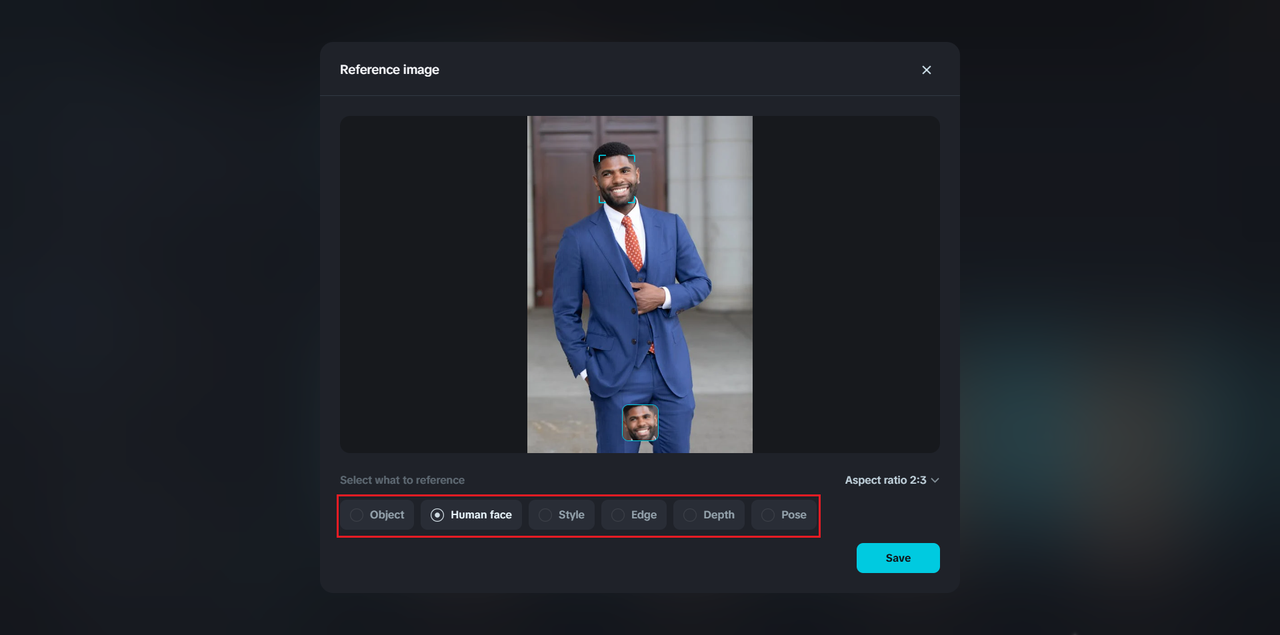The height and width of the screenshot is (635, 1280).
Task: Click the chevron beside Aspect ratio
Action: pyautogui.click(x=935, y=480)
